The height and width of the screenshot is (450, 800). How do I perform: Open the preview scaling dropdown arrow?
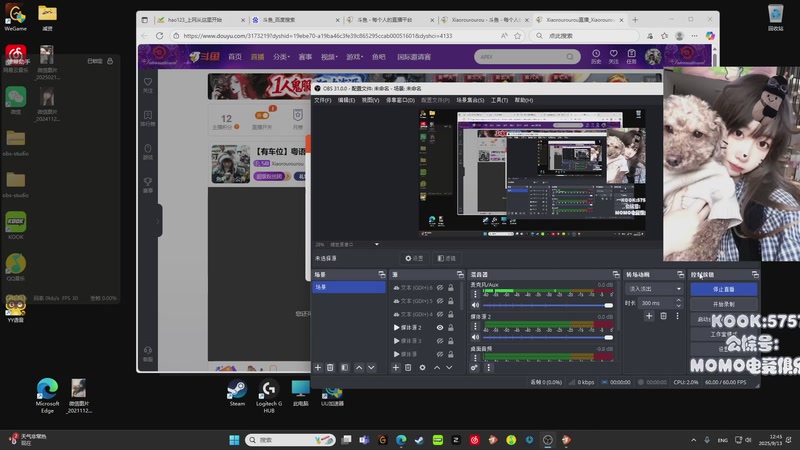tap(377, 244)
